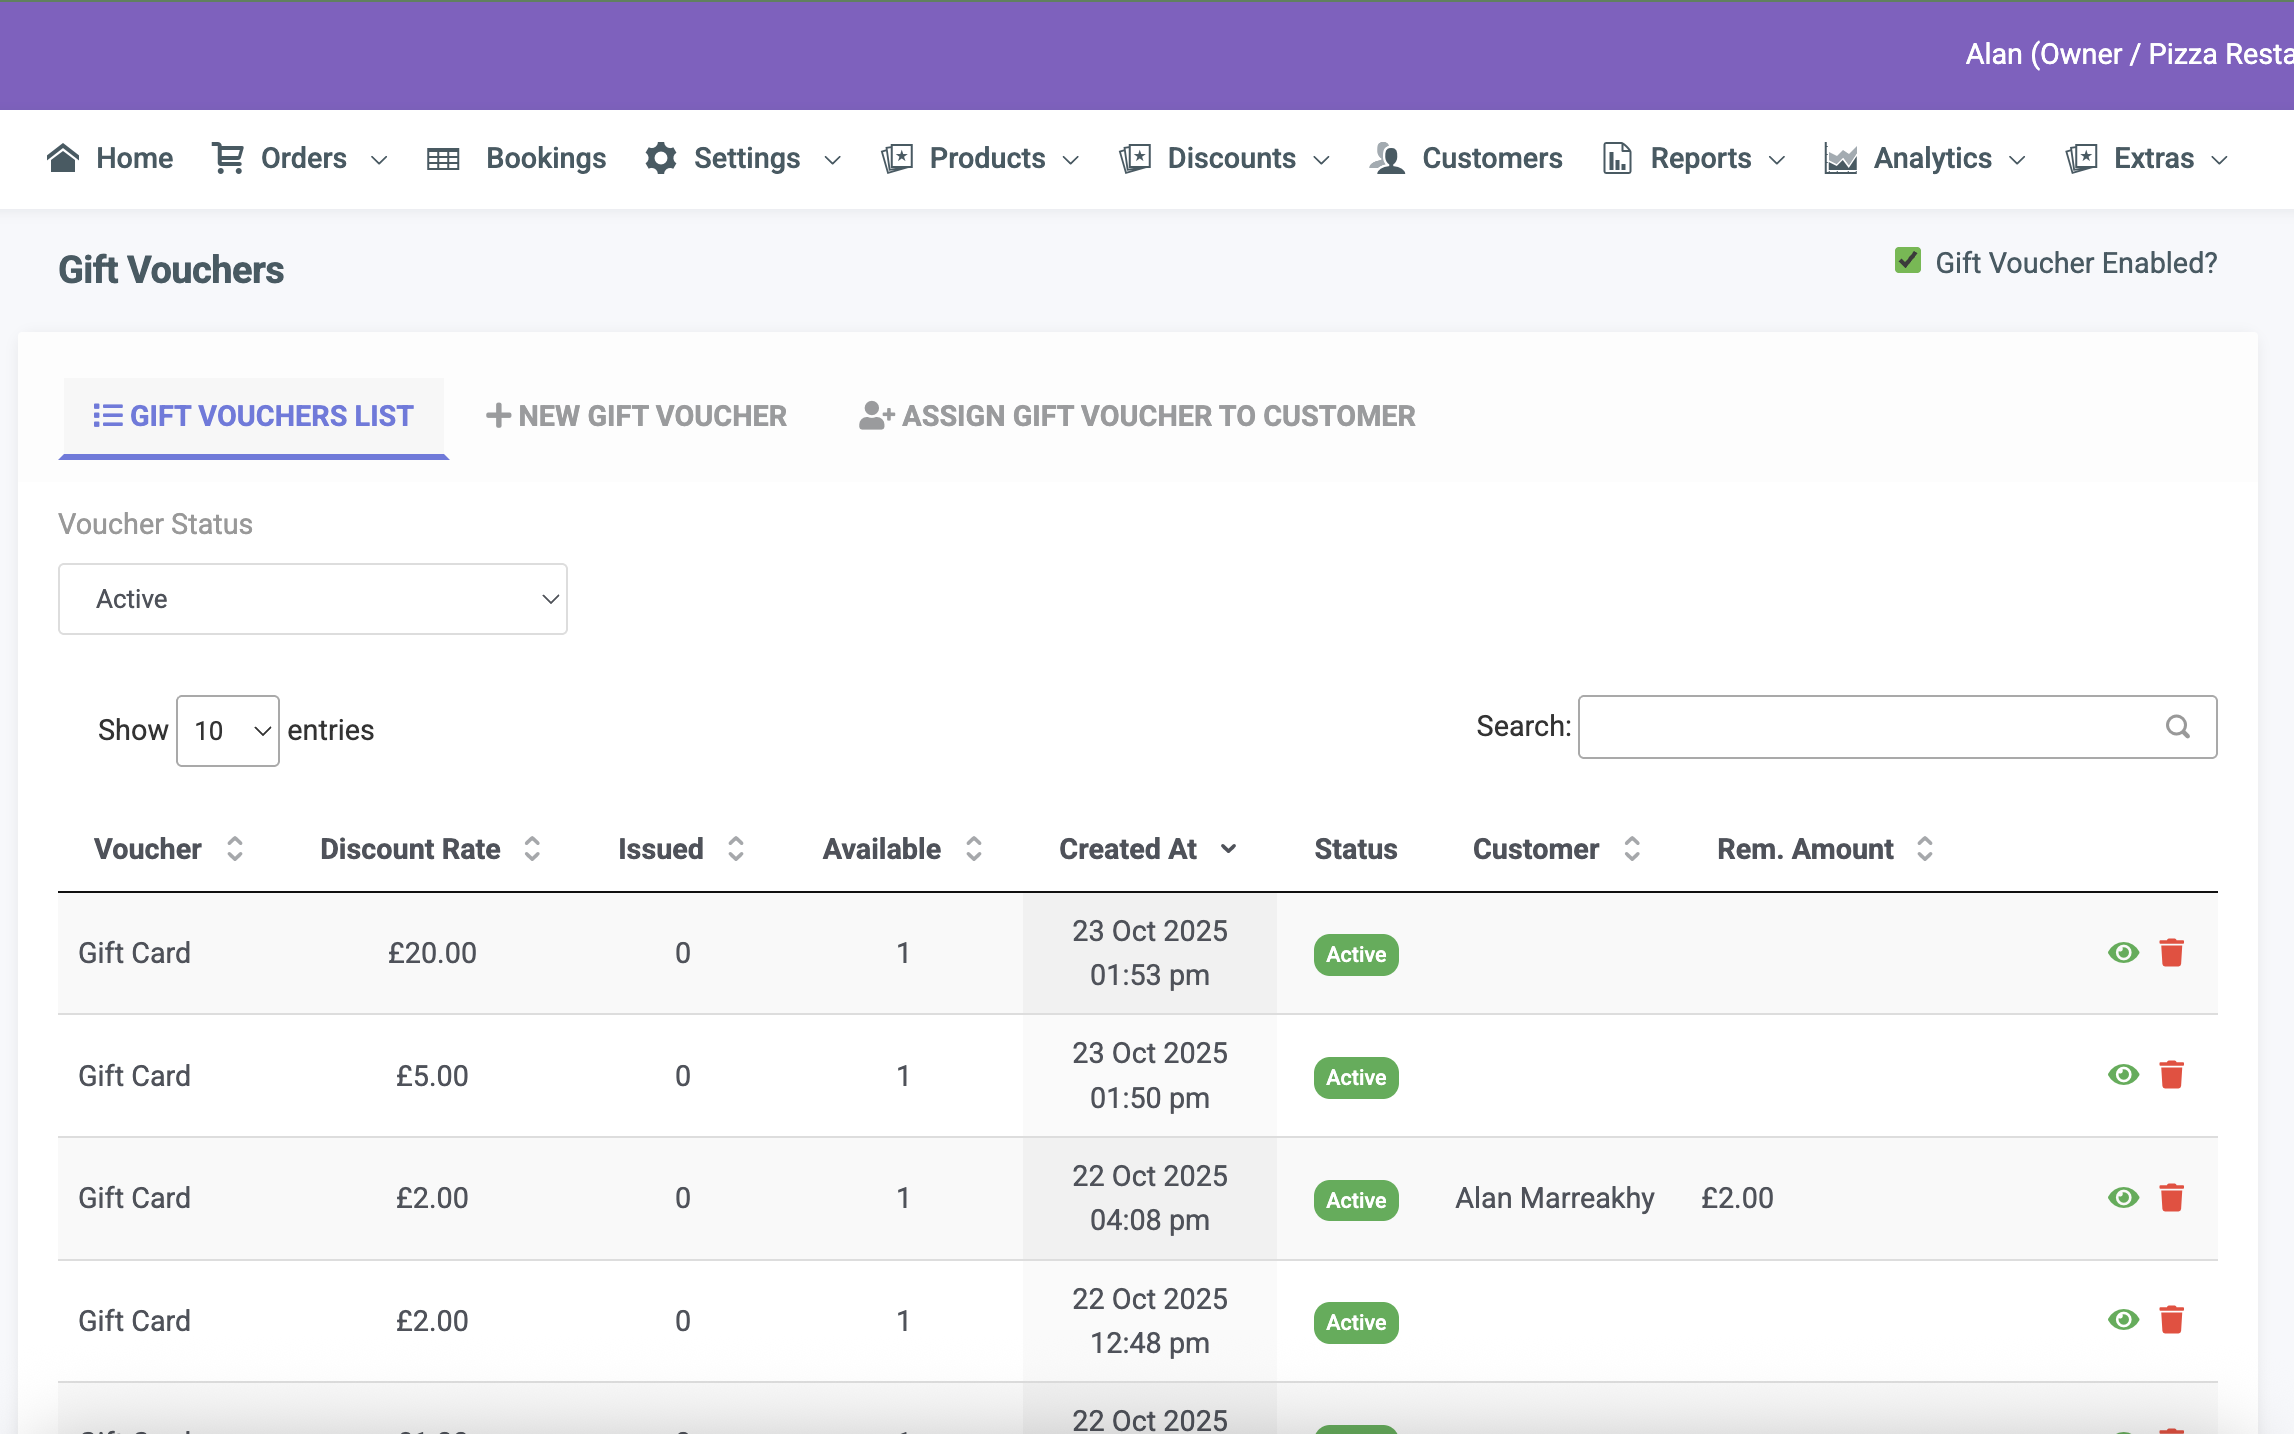Screen dimensions: 2294x1434
Task: Click the Home house icon
Action: click(x=63, y=158)
